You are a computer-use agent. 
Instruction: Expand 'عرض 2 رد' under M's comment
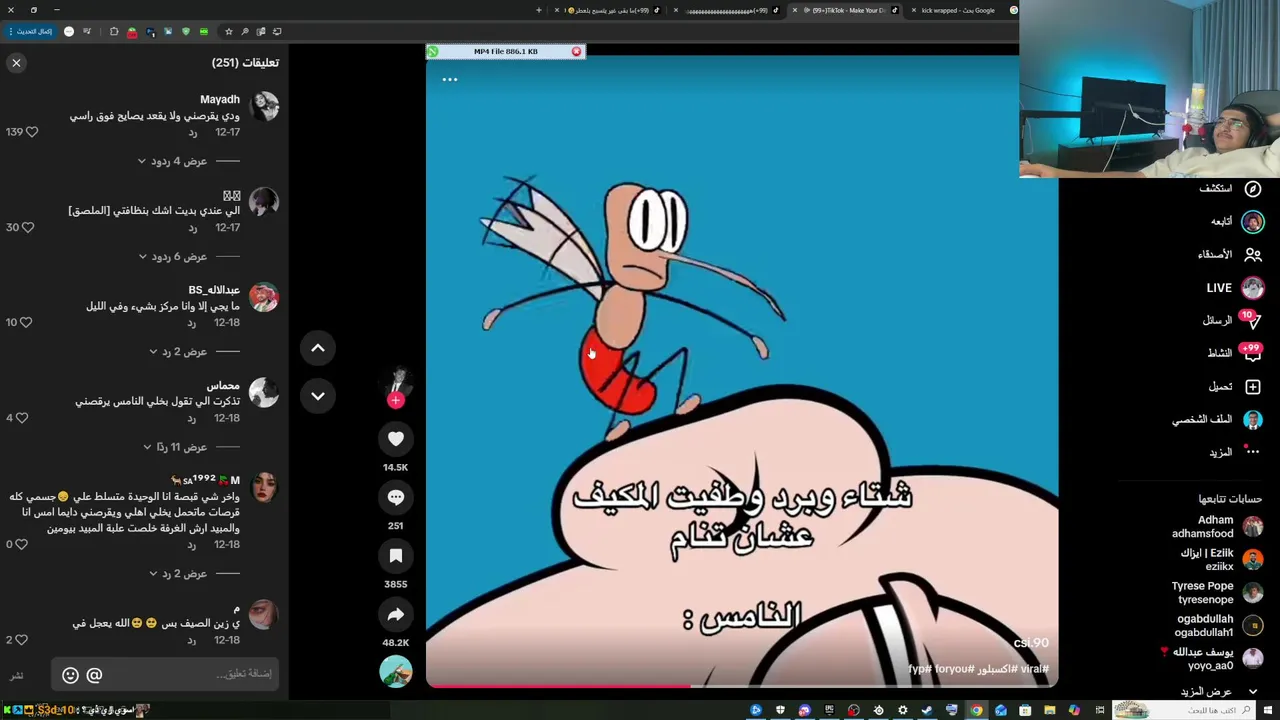click(178, 574)
